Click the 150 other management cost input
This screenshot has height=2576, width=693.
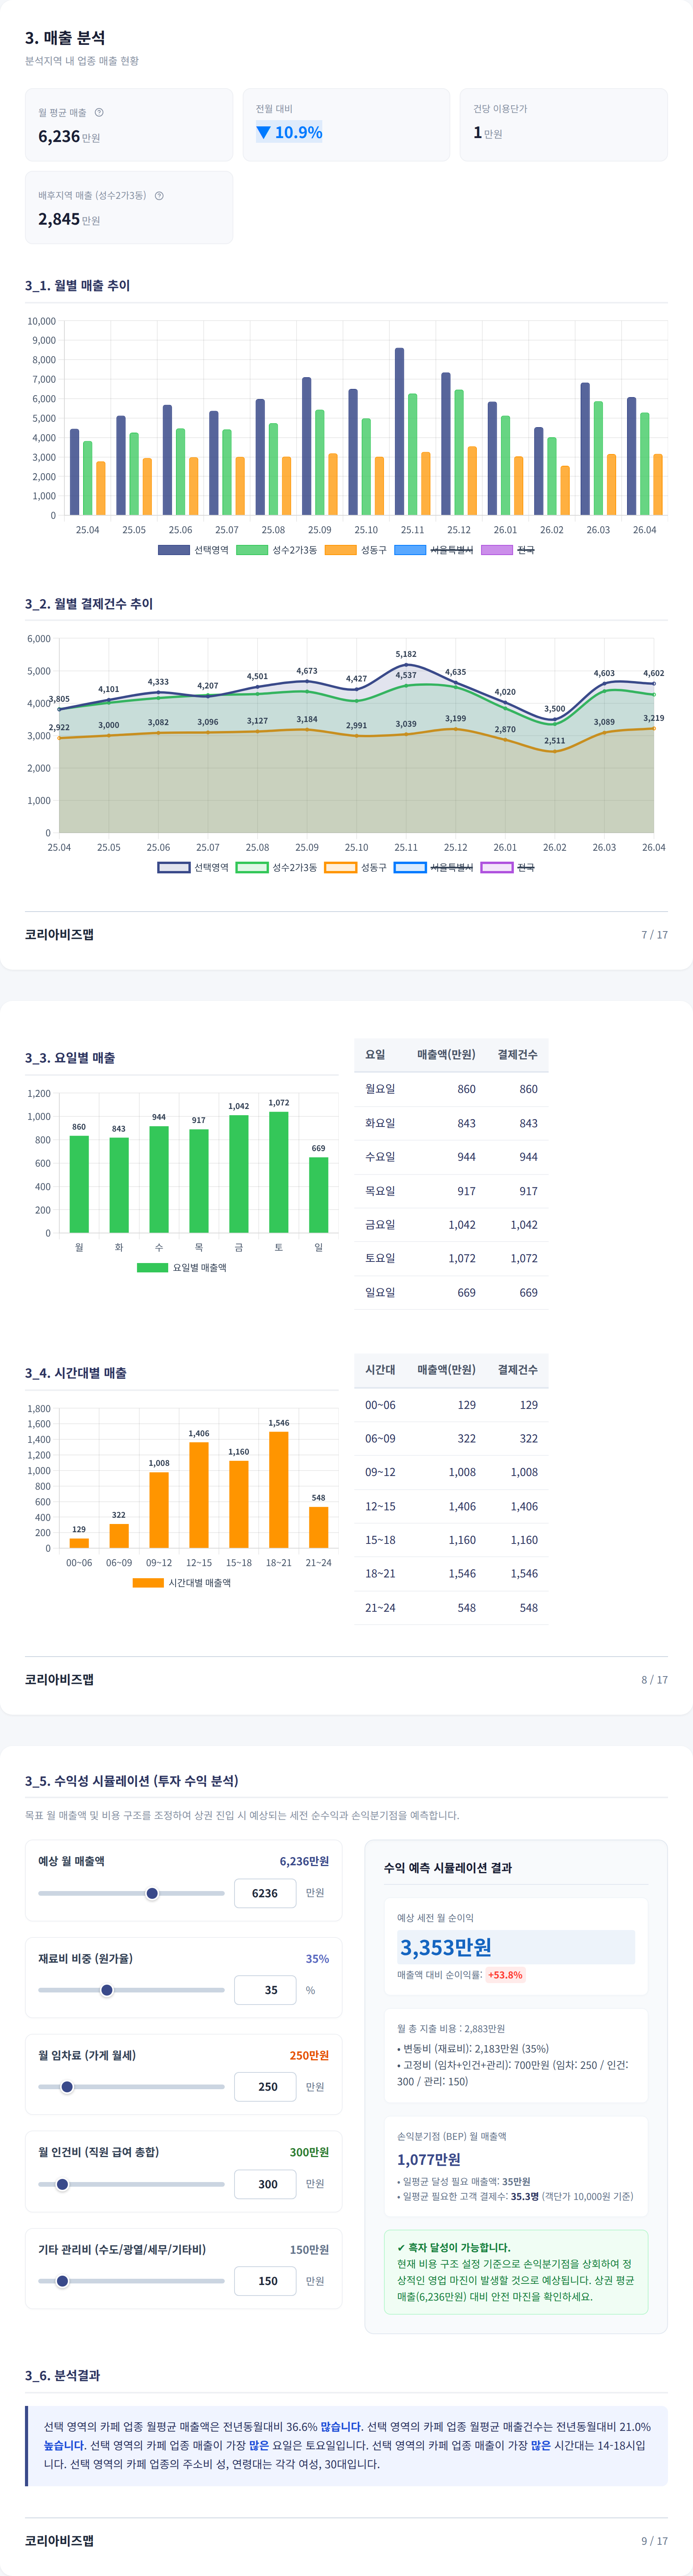(x=265, y=2281)
